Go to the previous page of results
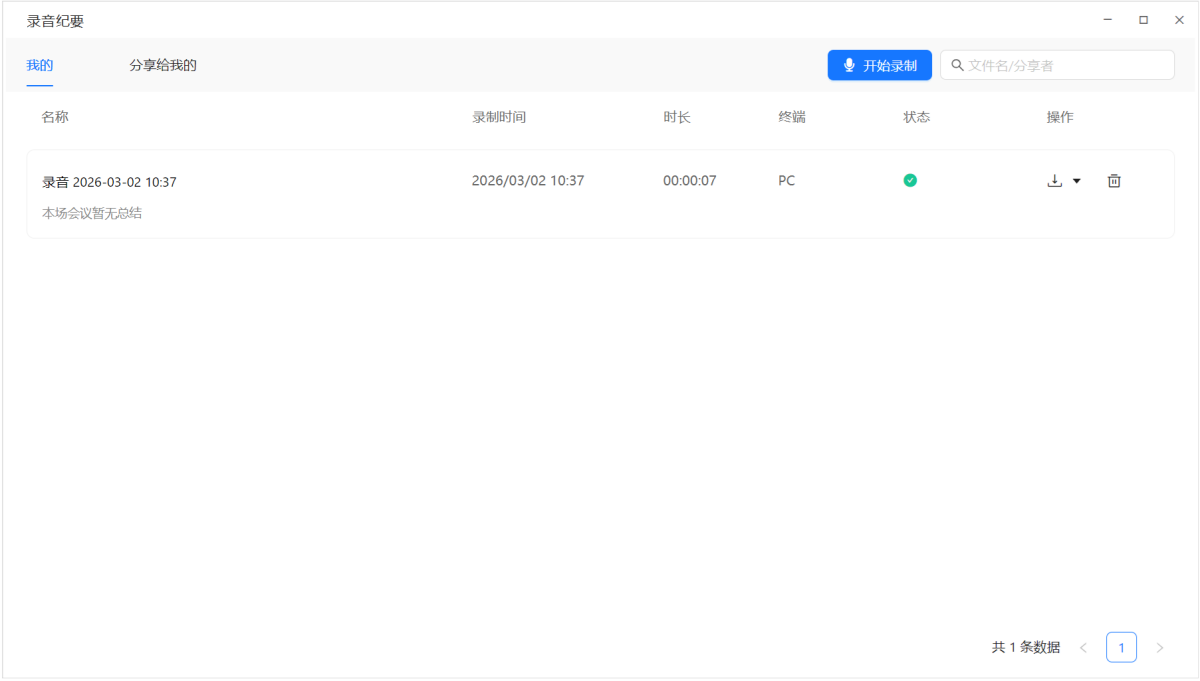1200x681 pixels. 1083,648
